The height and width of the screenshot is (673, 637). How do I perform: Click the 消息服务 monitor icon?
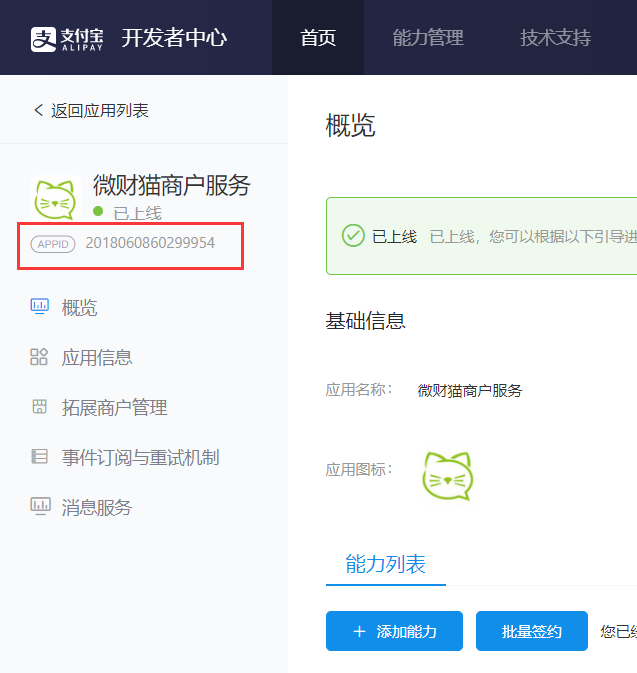tap(40, 506)
